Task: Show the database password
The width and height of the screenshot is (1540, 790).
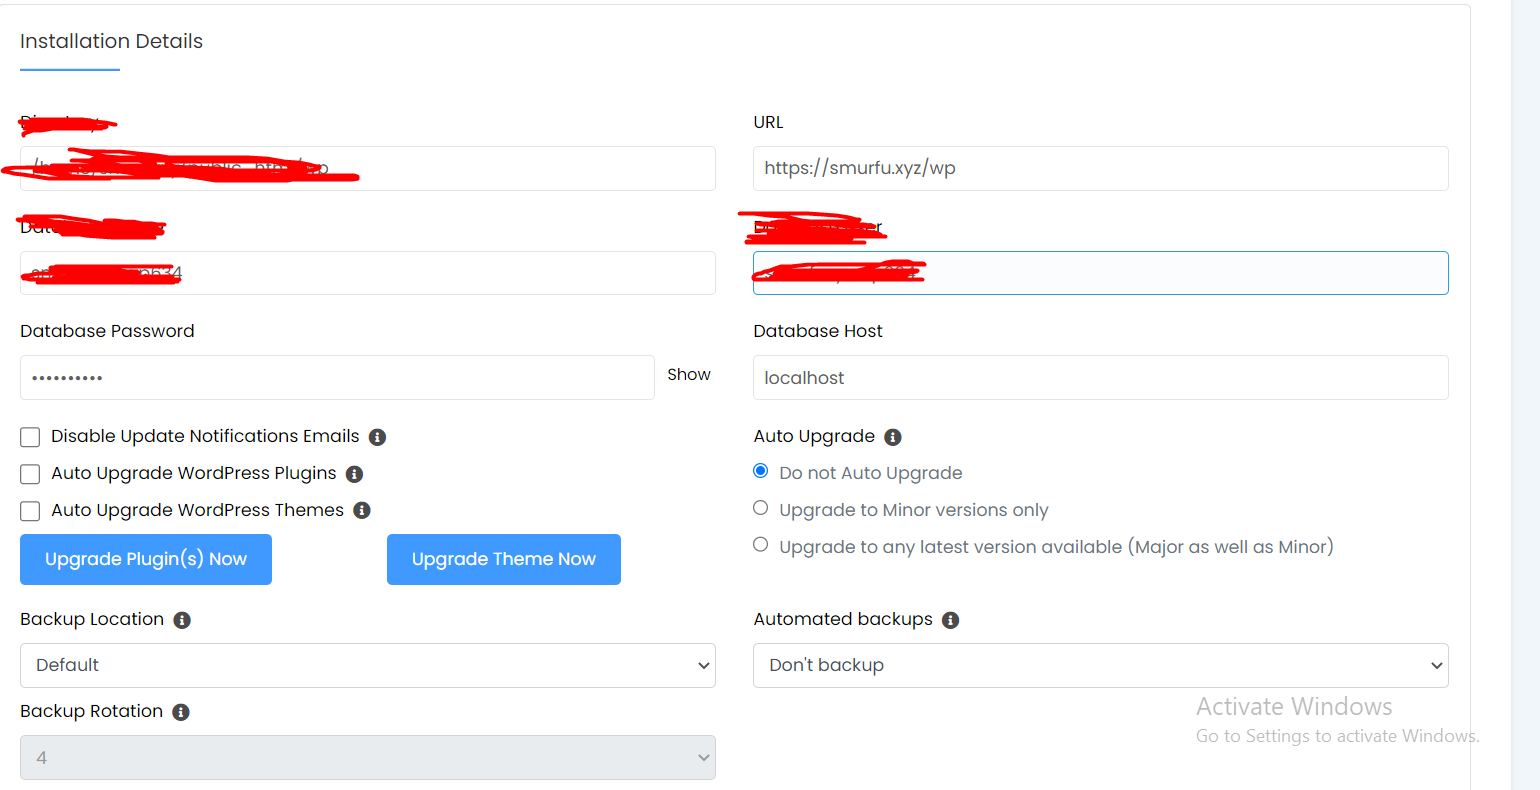Action: pyautogui.click(x=689, y=375)
